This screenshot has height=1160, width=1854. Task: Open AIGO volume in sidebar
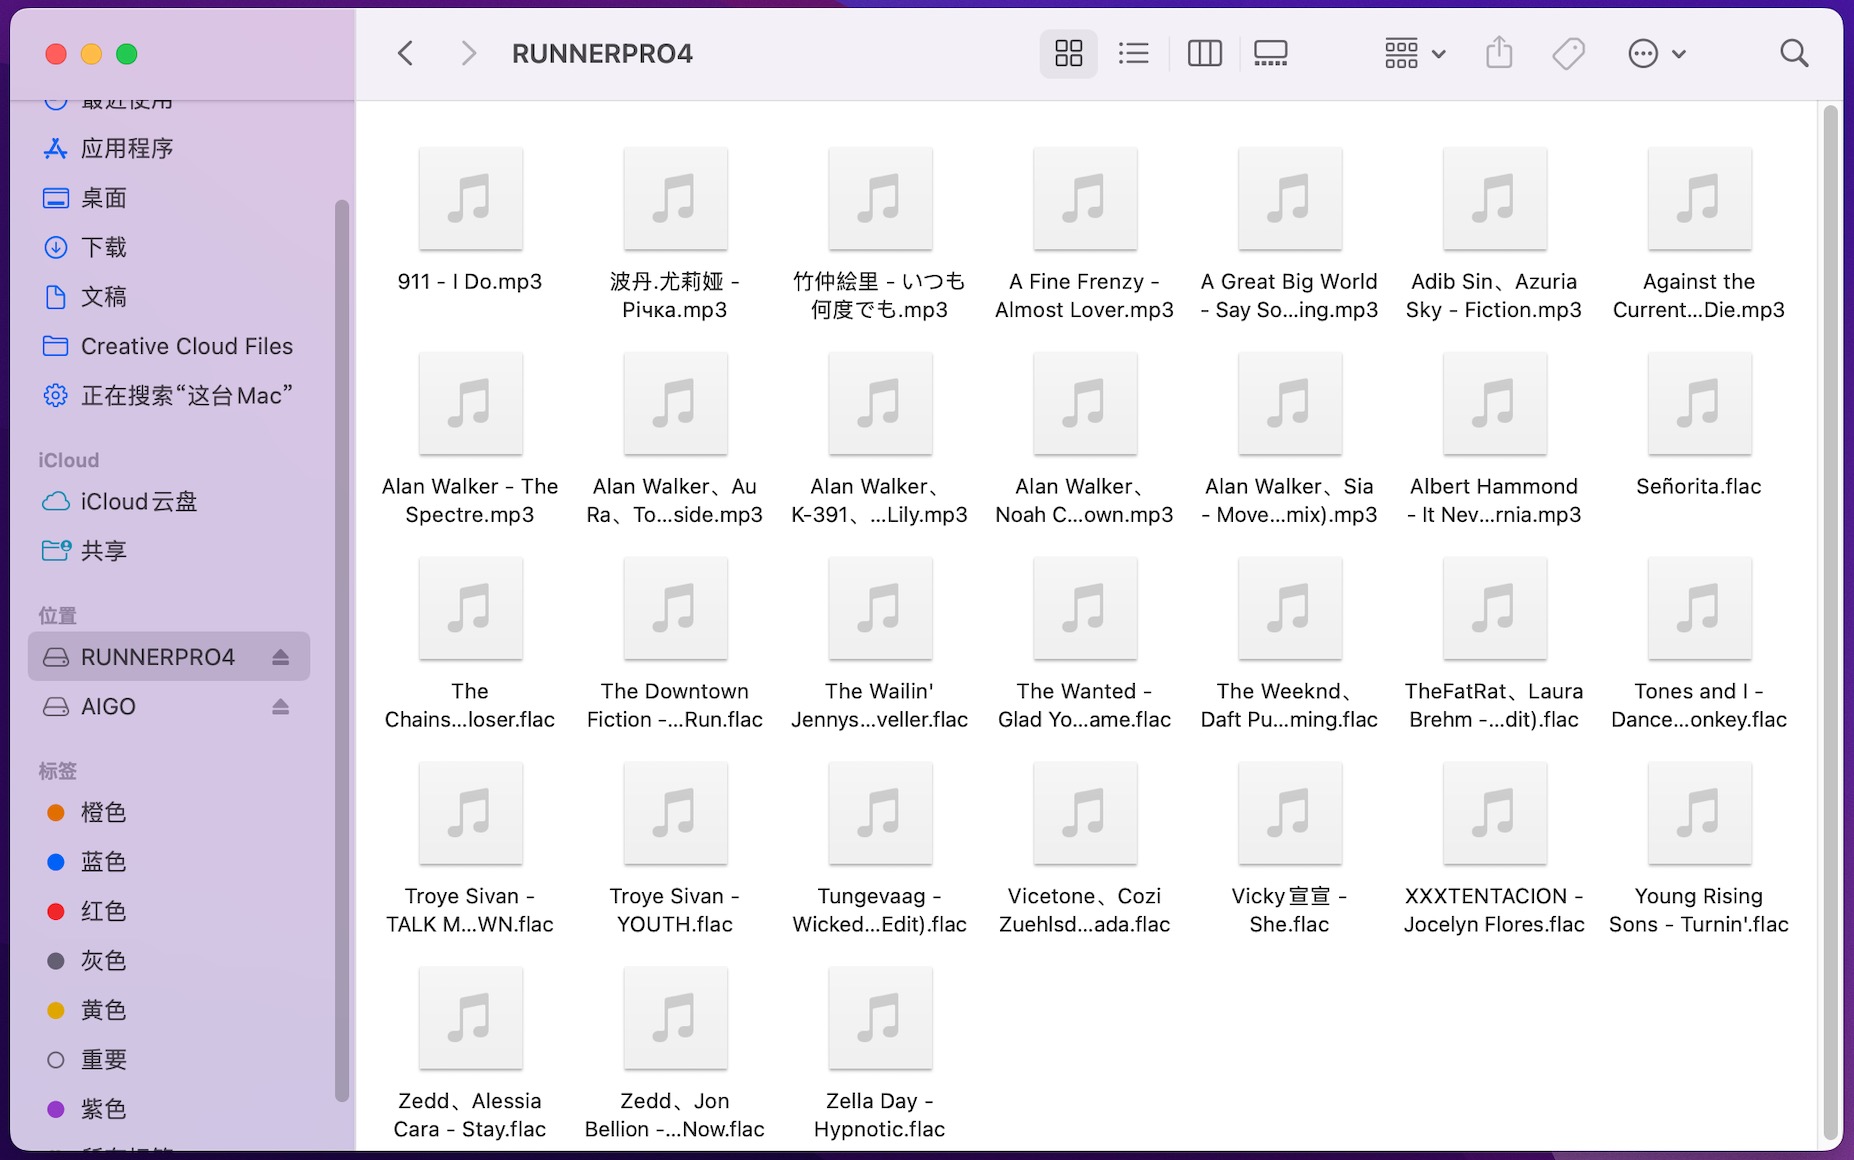pos(169,707)
